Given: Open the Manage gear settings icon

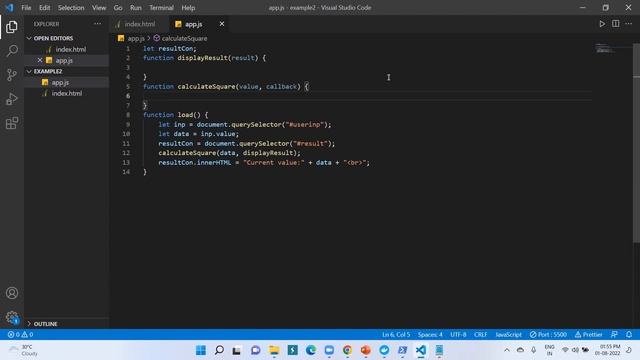Looking at the screenshot, I should pos(12,317).
